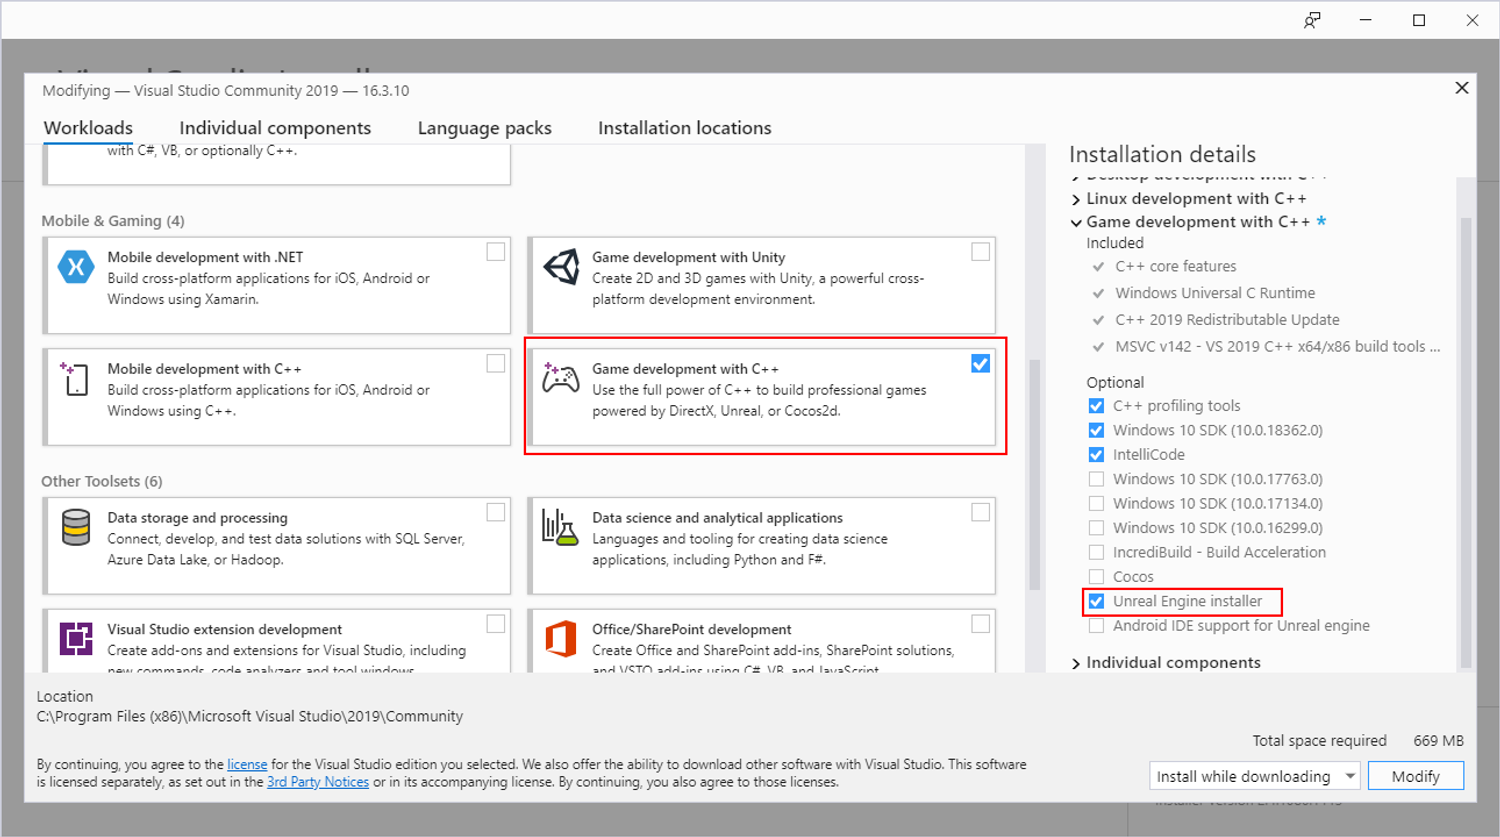Uncheck IntelliCode optional component
Screen dimensions: 1500x837
[1097, 455]
